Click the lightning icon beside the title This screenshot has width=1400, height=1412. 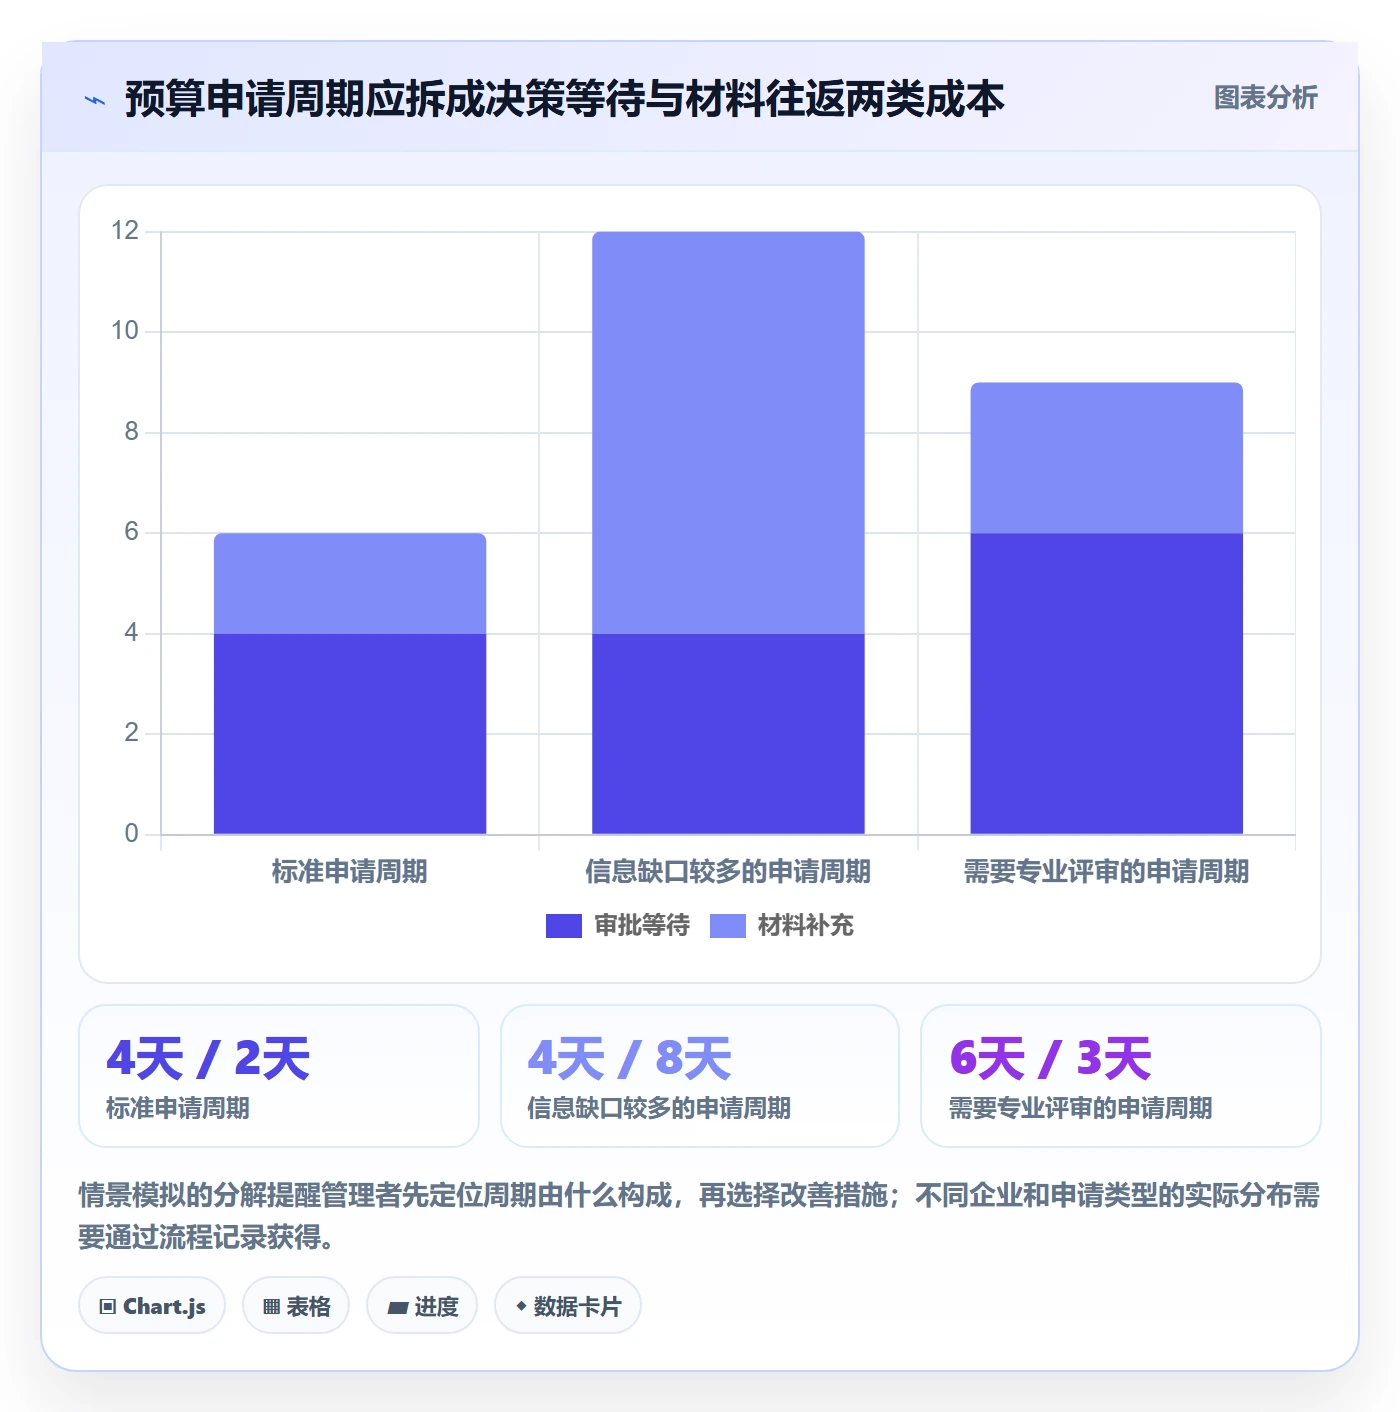(x=95, y=100)
